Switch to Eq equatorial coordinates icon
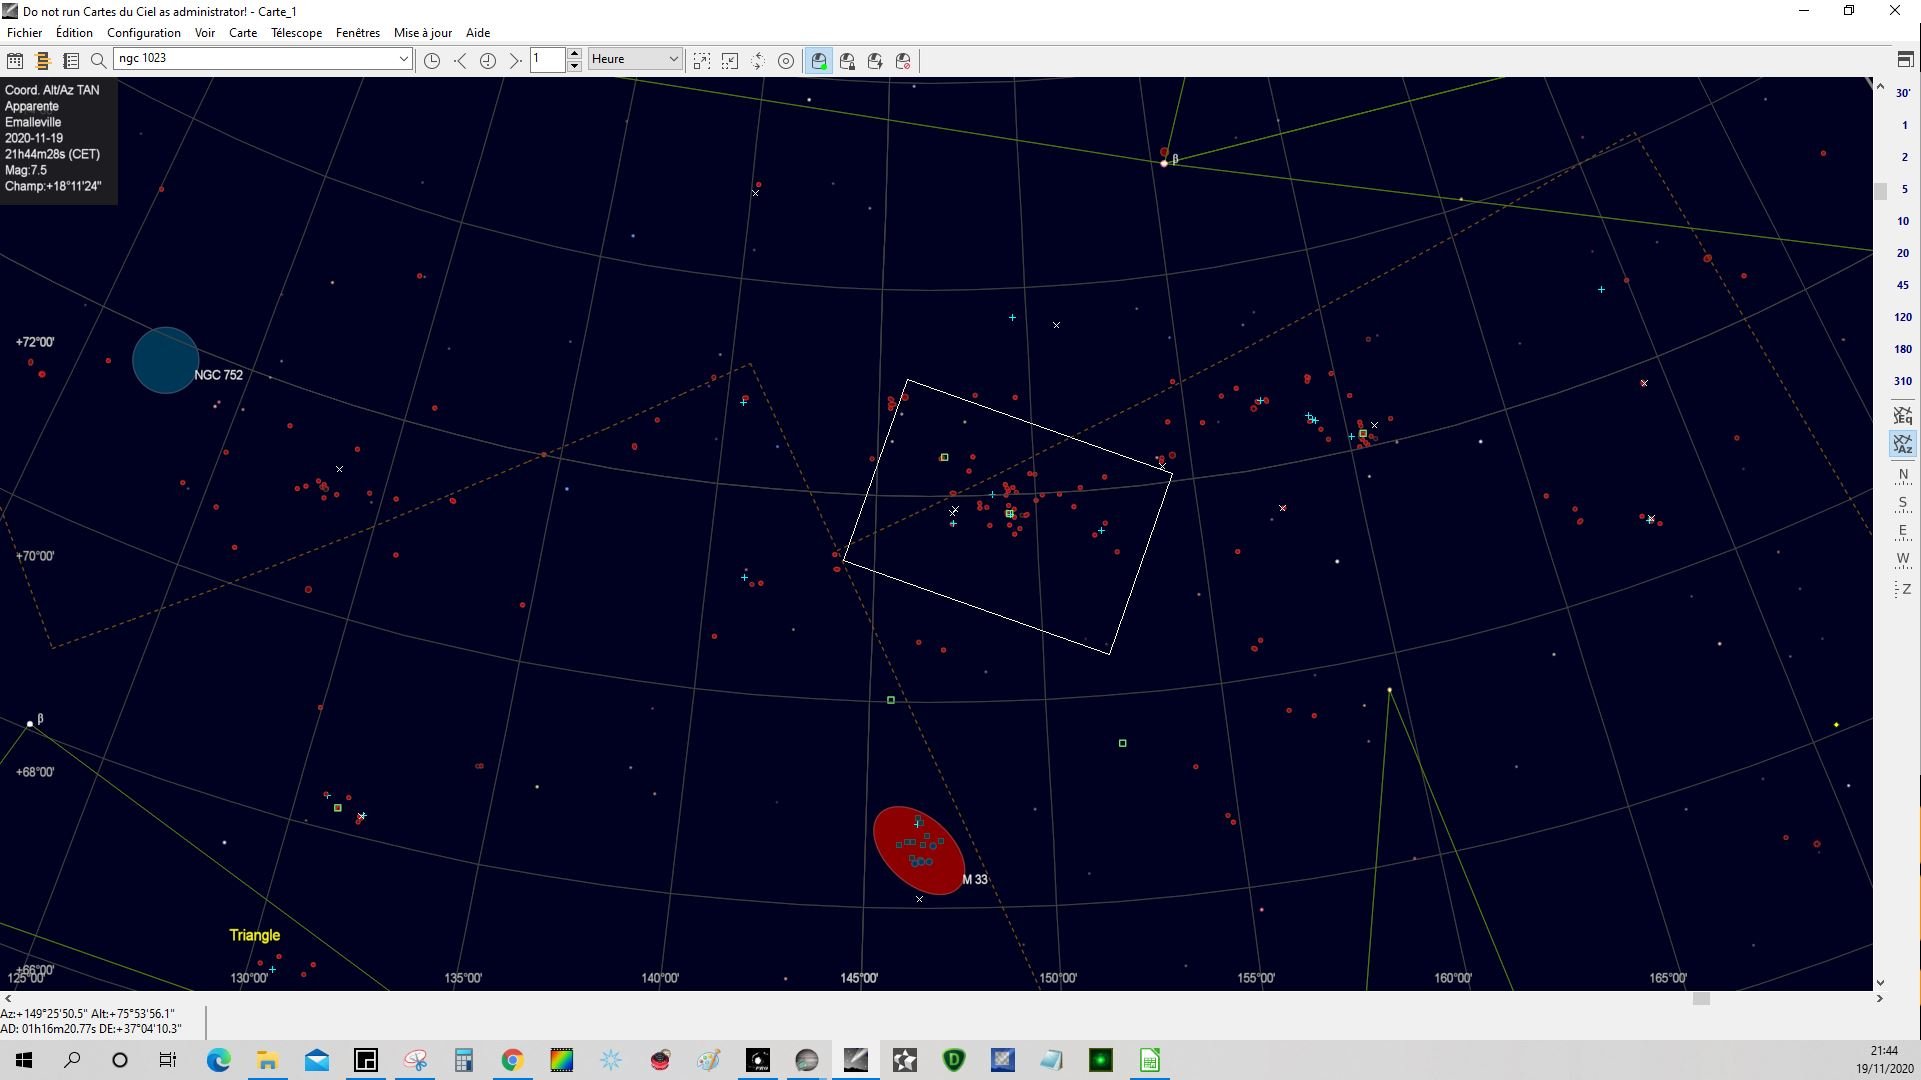This screenshot has height=1080, width=1921. [1903, 416]
